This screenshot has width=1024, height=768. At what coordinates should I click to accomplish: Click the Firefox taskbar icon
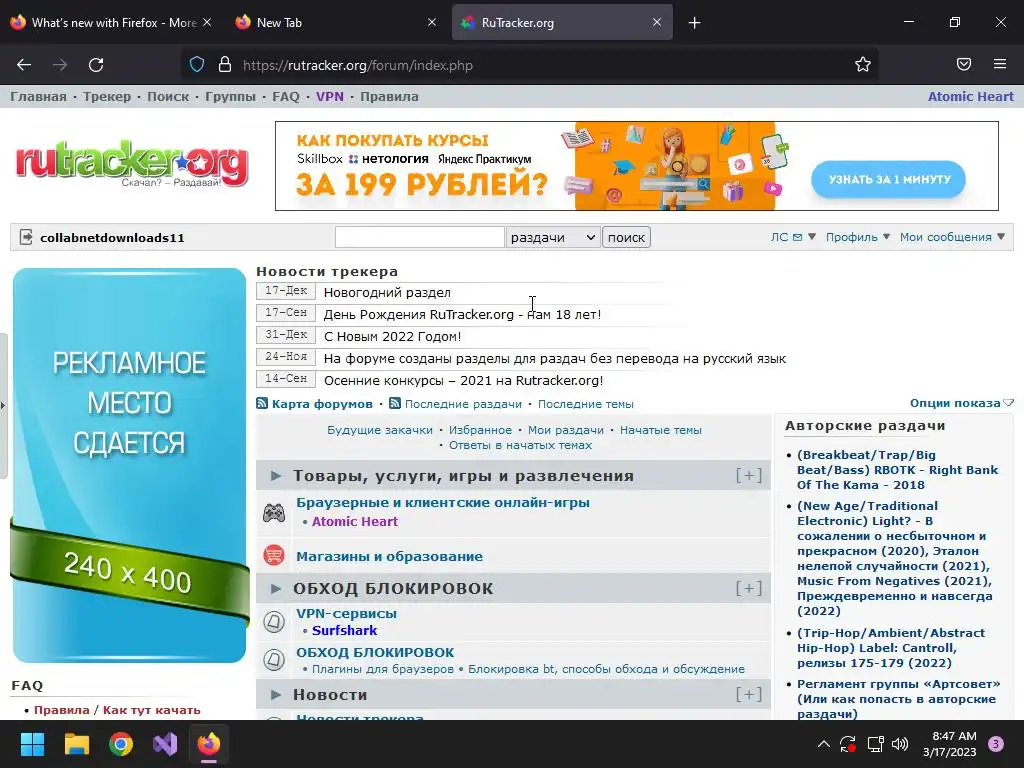click(x=209, y=744)
